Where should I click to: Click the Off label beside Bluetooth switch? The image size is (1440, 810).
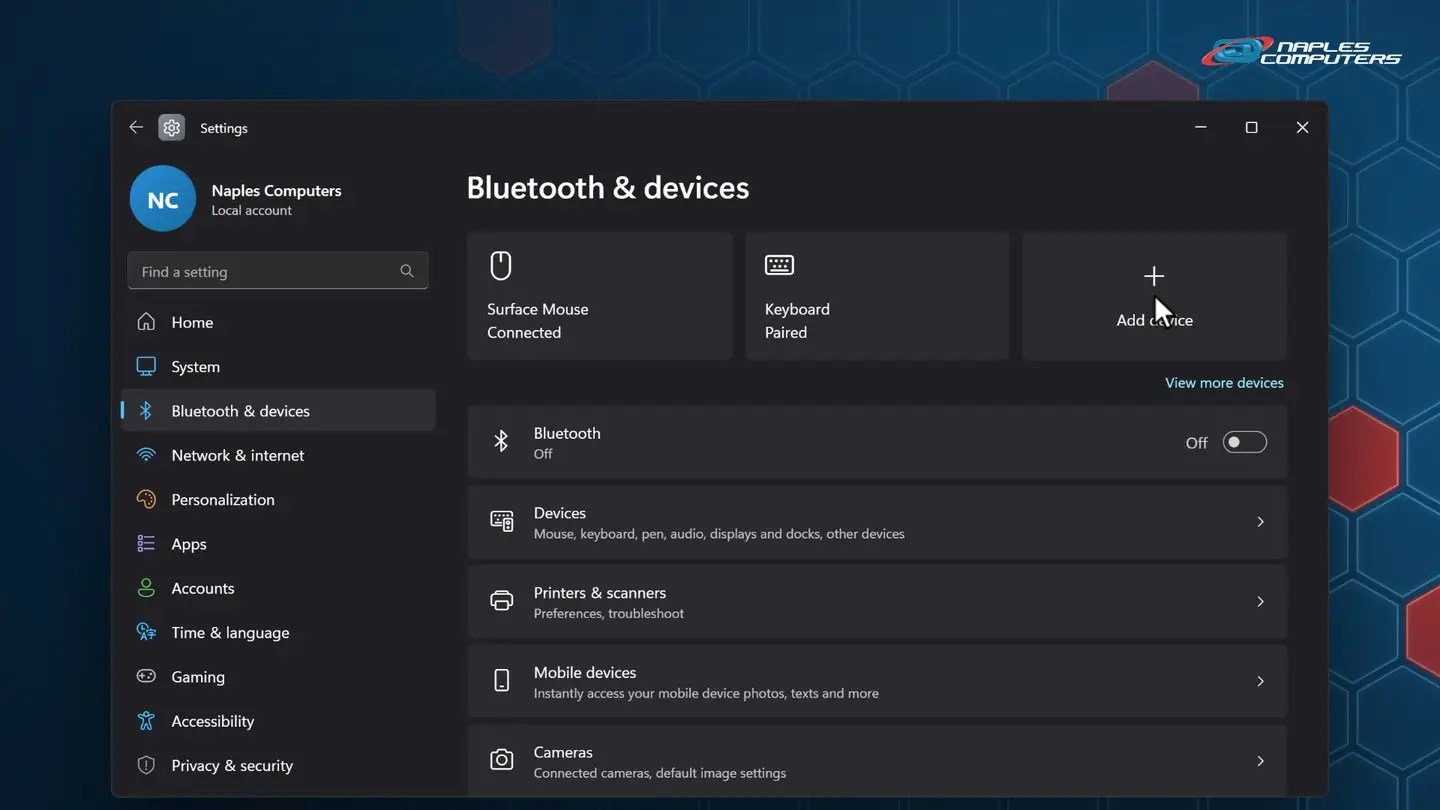coord(1196,443)
